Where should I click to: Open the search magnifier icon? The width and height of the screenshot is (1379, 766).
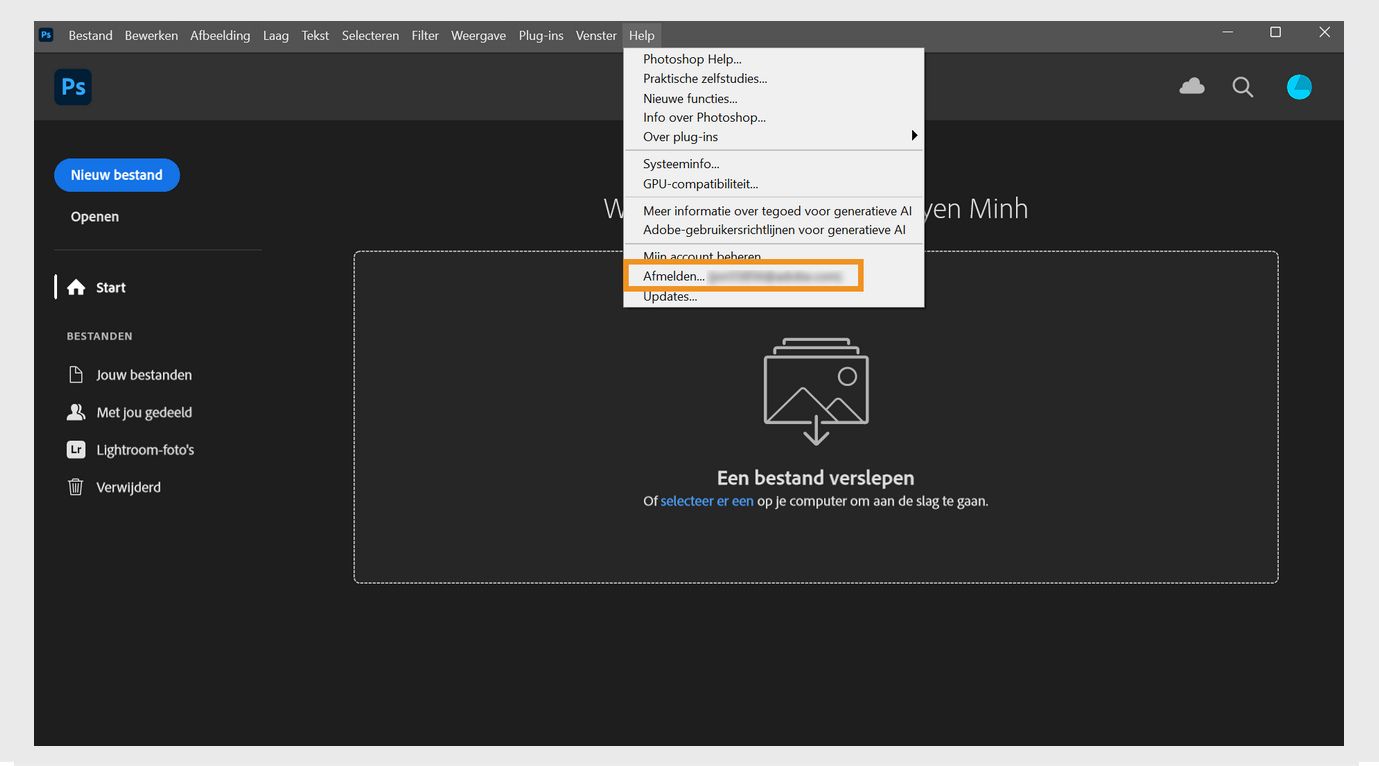(x=1243, y=87)
